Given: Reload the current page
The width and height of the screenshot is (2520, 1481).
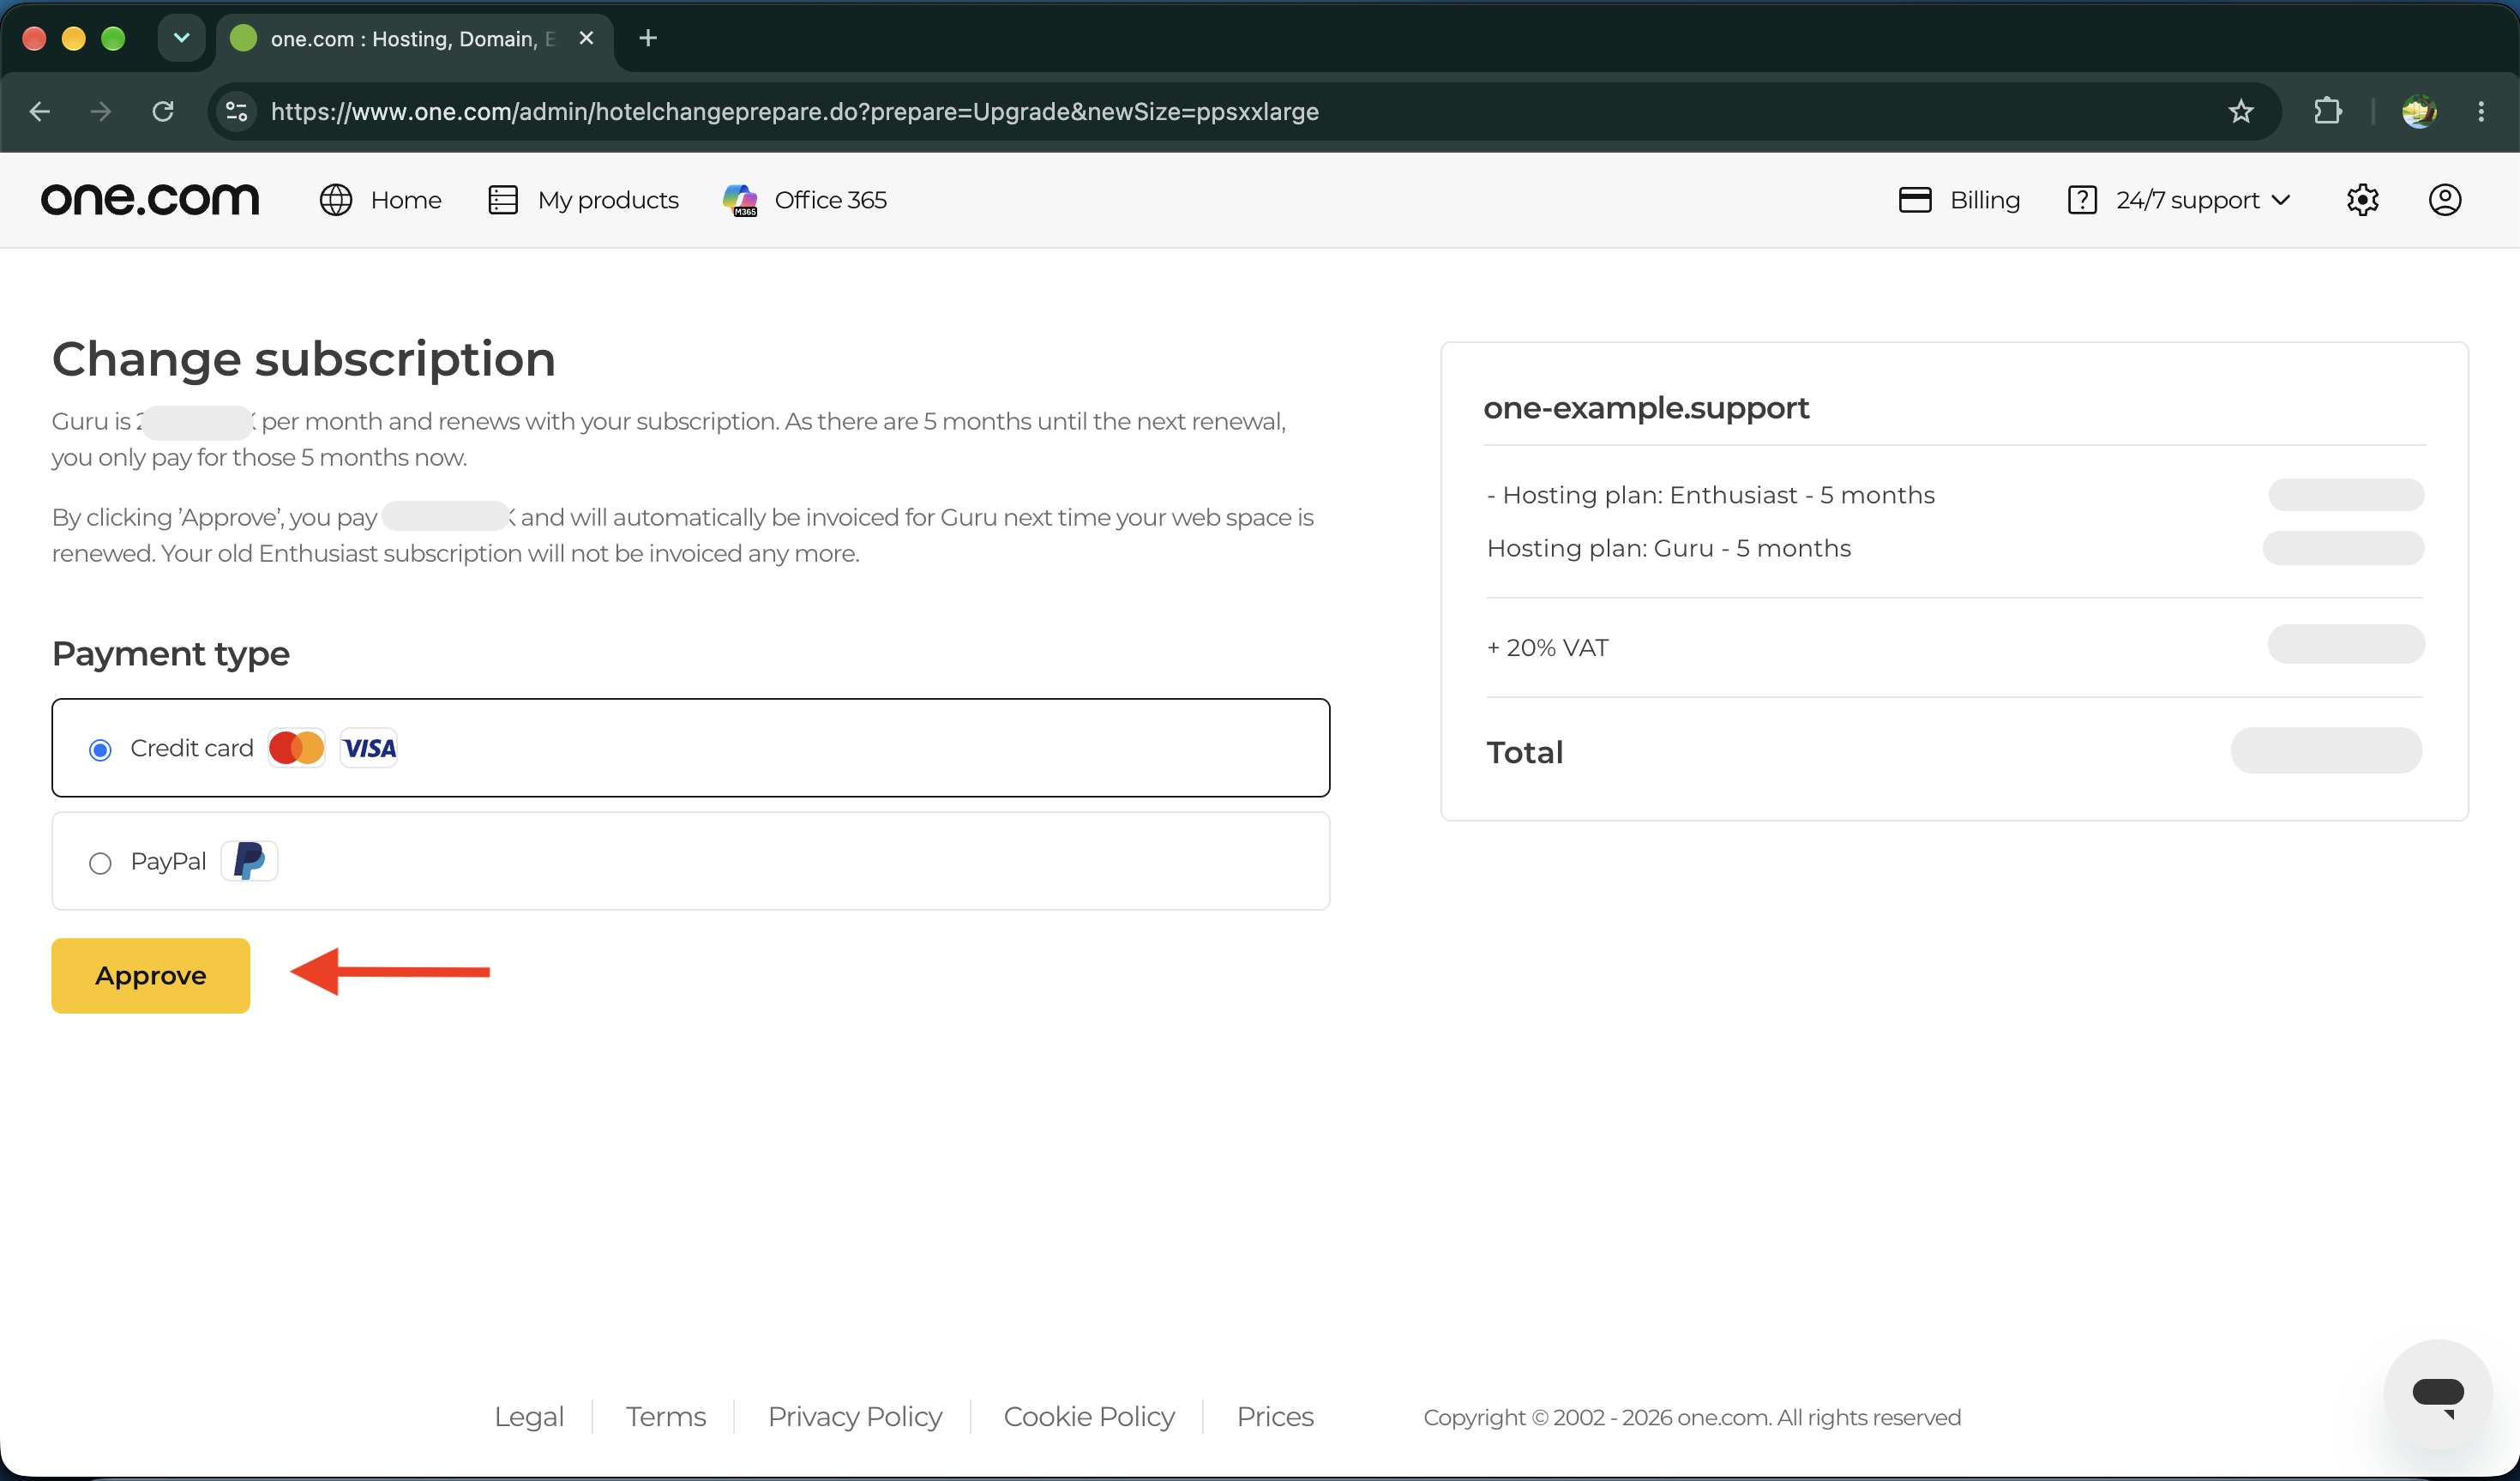Looking at the screenshot, I should click(x=163, y=111).
